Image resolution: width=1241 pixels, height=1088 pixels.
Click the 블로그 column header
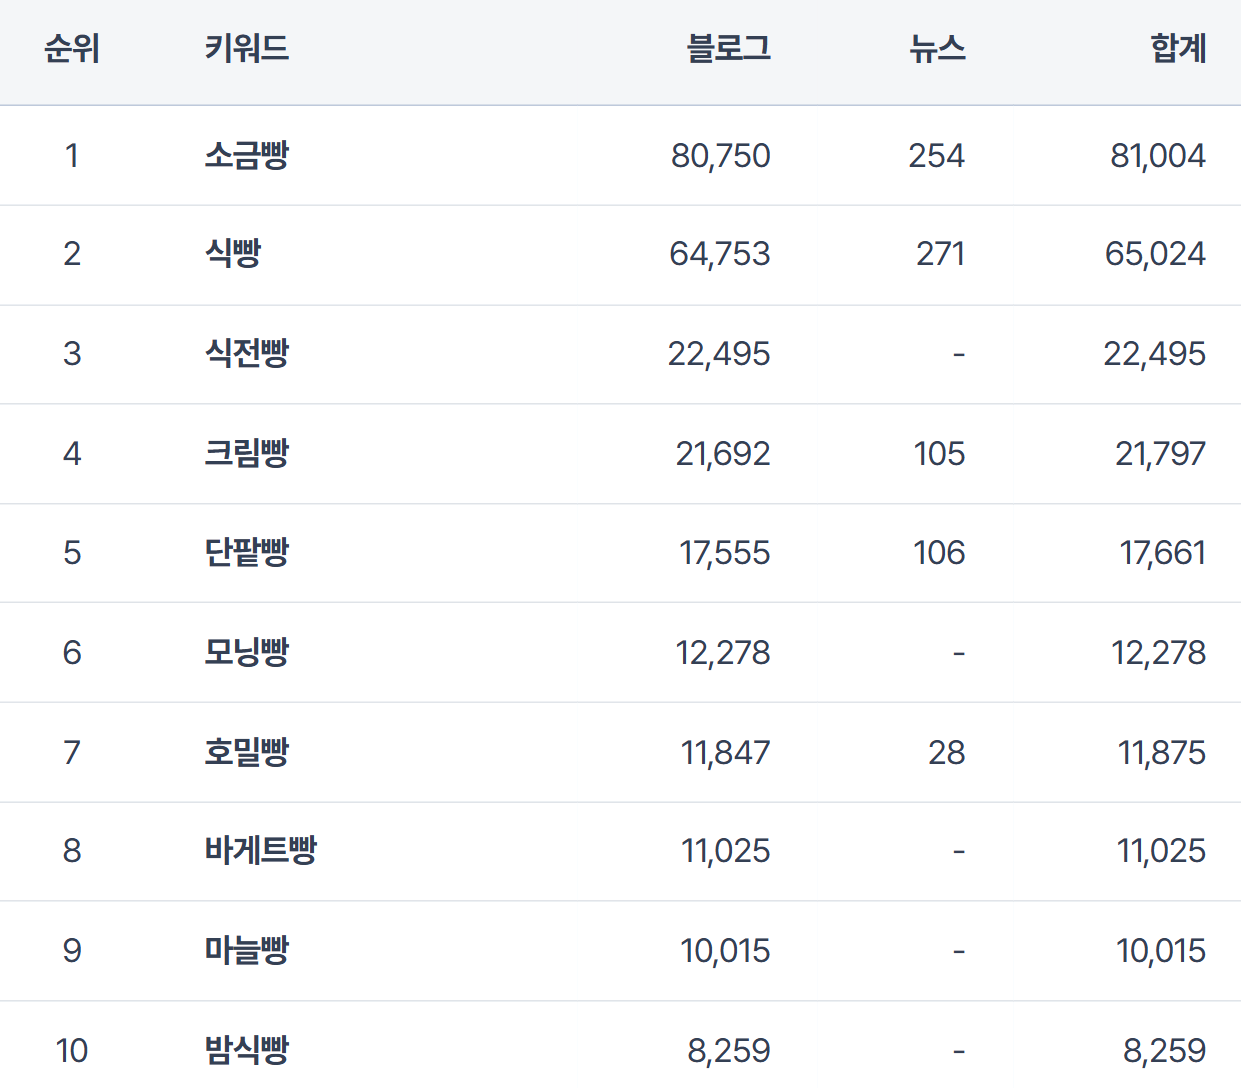(729, 48)
